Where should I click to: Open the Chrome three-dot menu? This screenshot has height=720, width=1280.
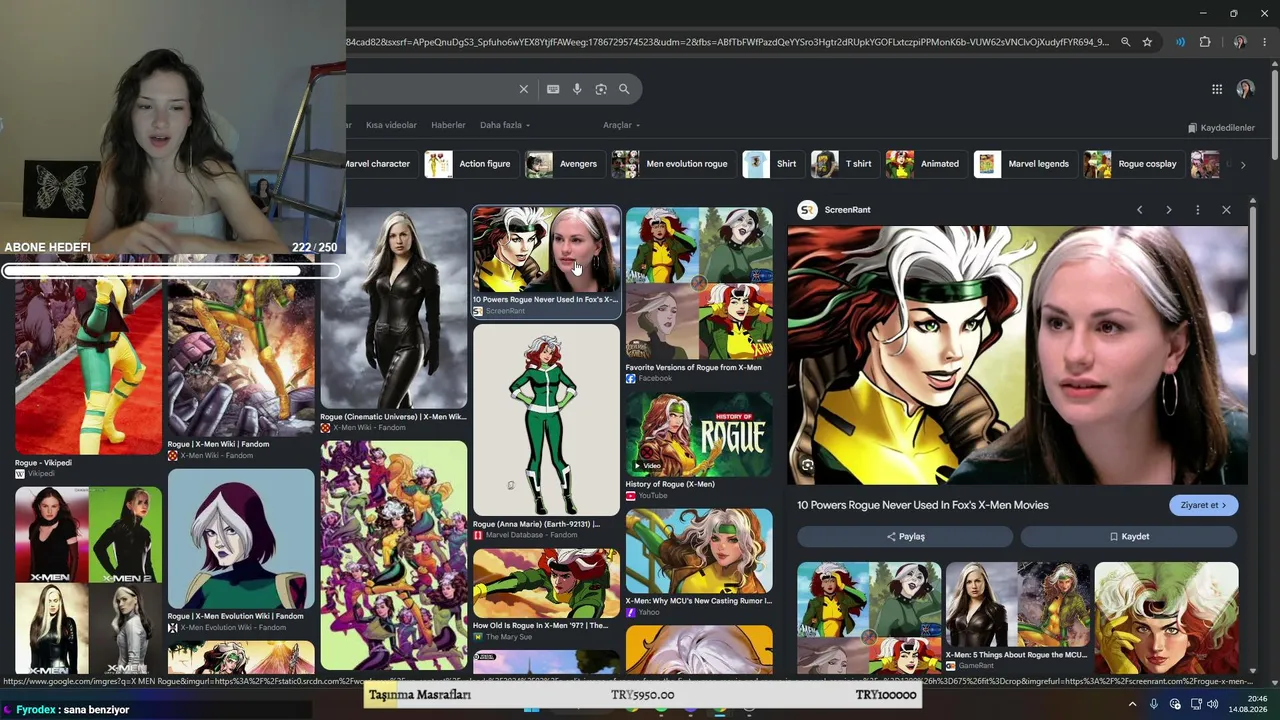click(x=1265, y=42)
